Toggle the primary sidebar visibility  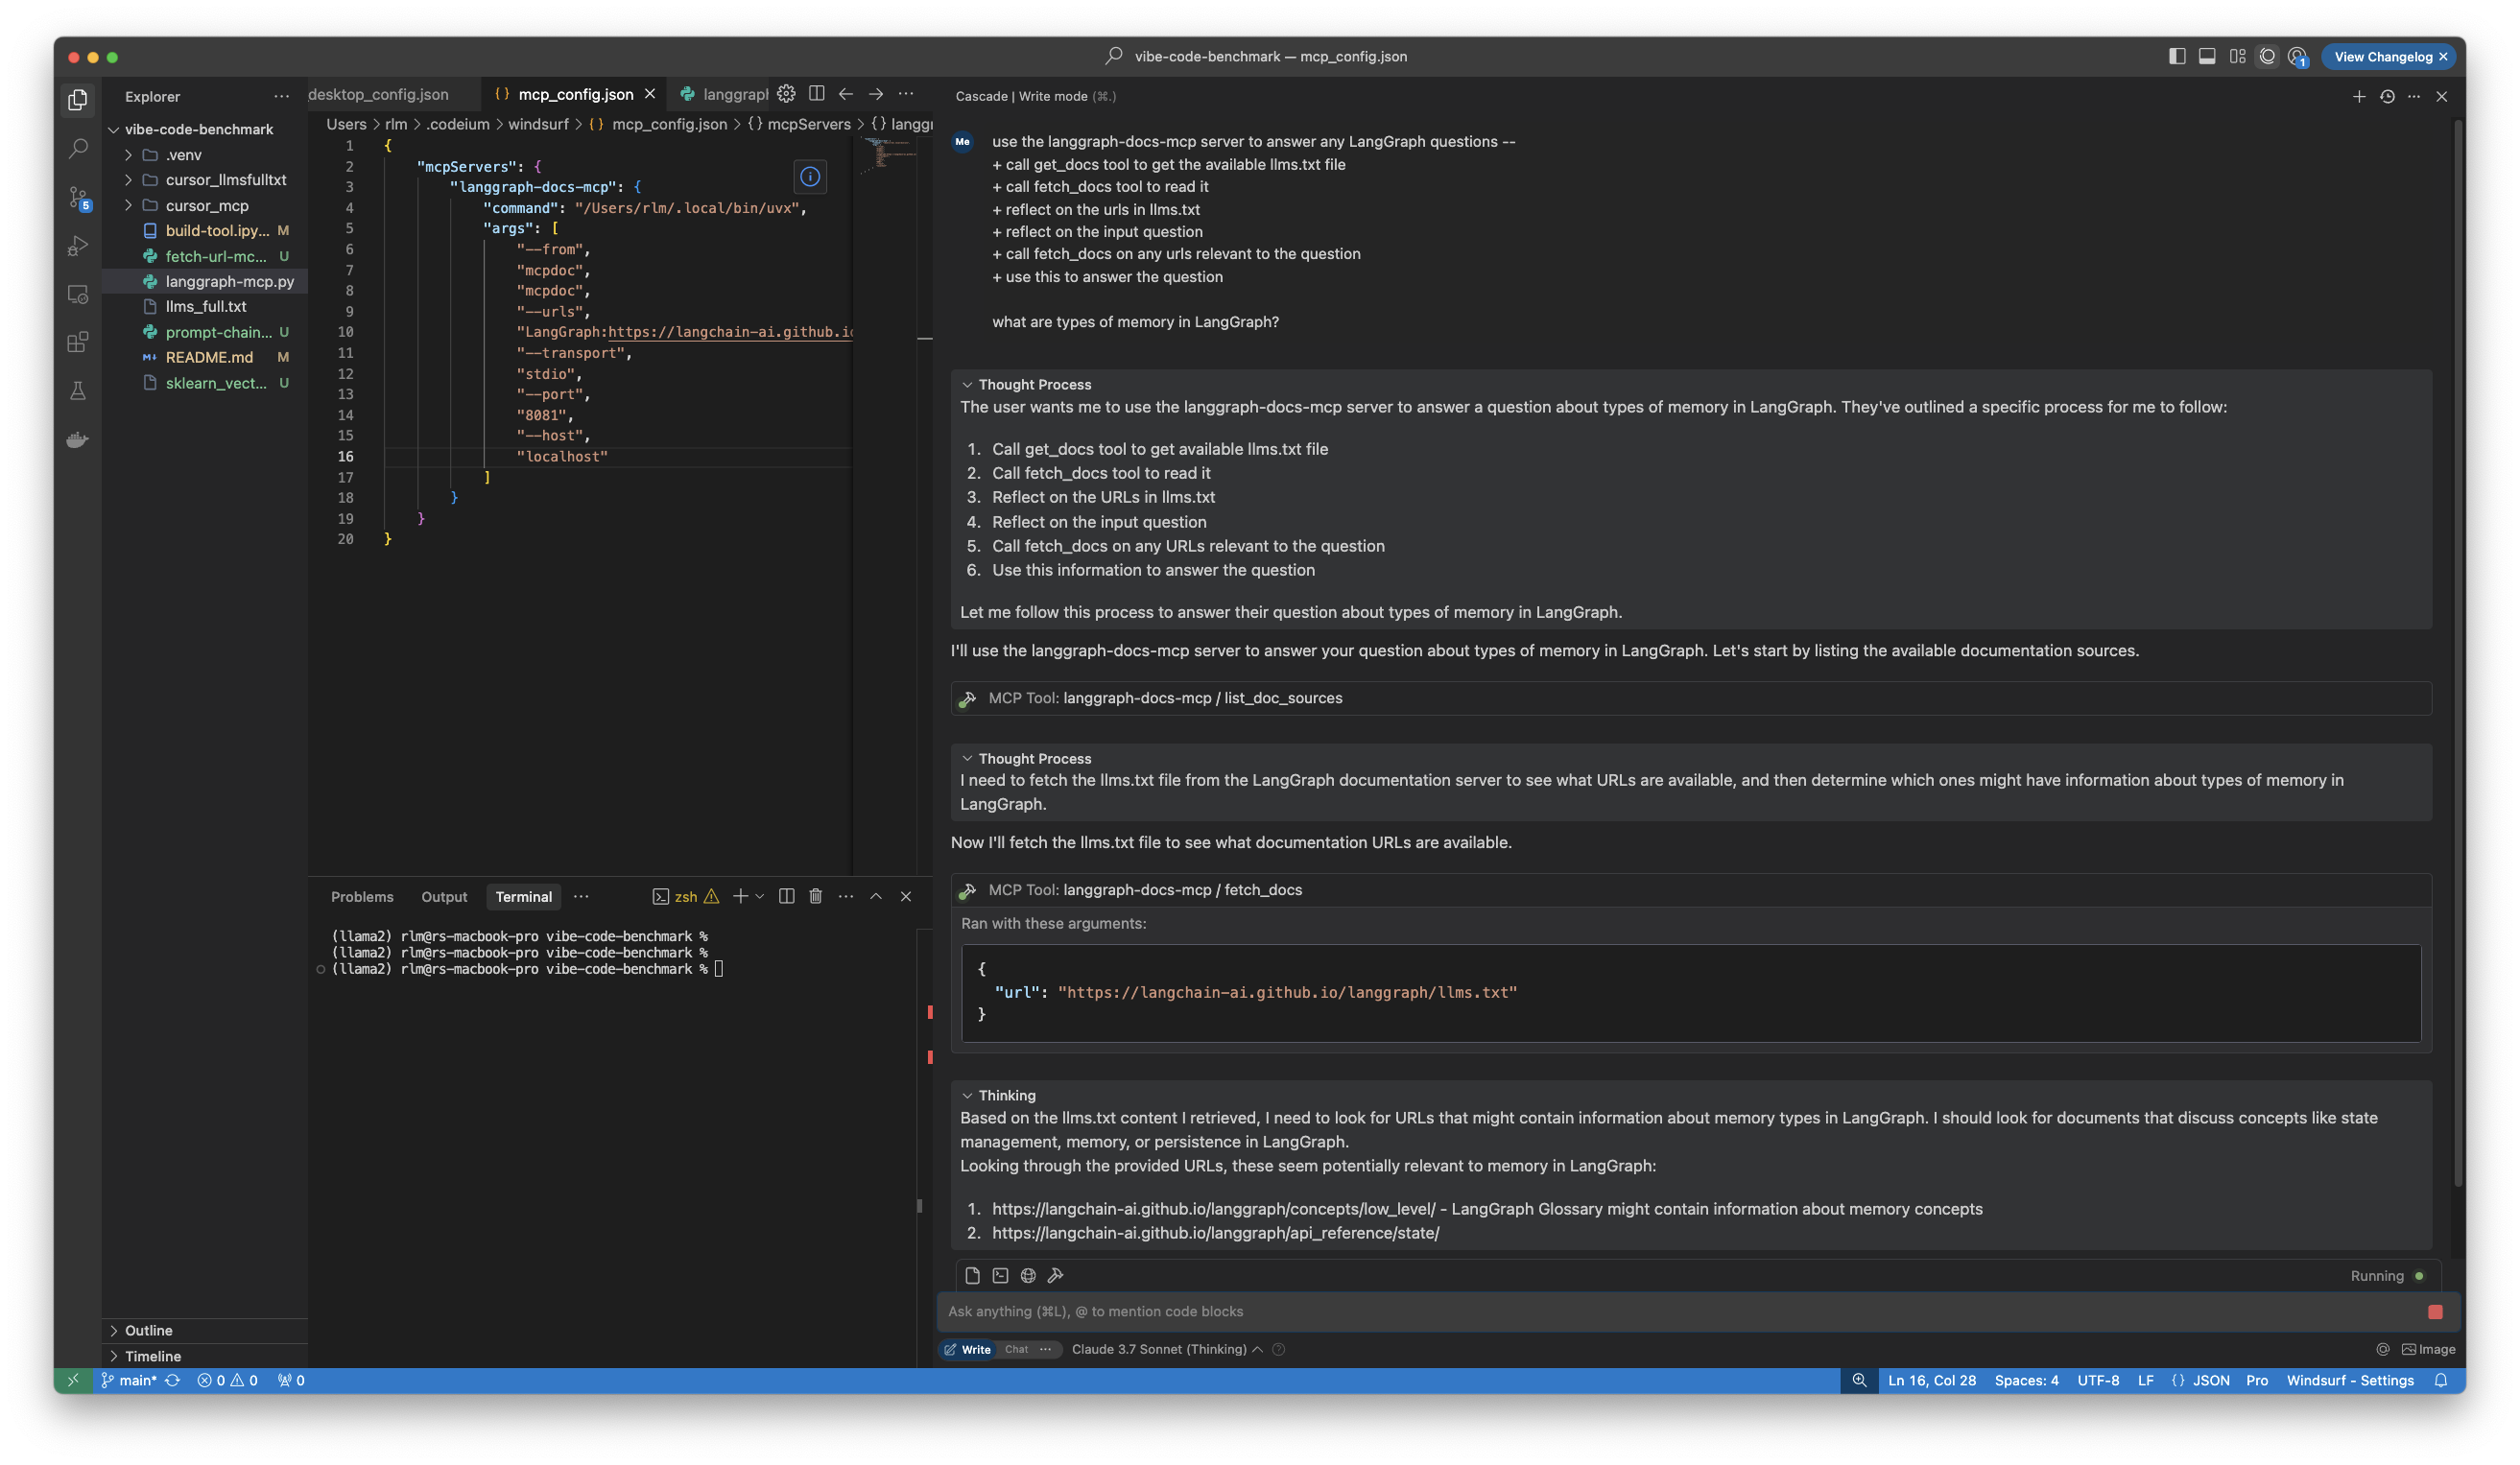(x=2176, y=56)
